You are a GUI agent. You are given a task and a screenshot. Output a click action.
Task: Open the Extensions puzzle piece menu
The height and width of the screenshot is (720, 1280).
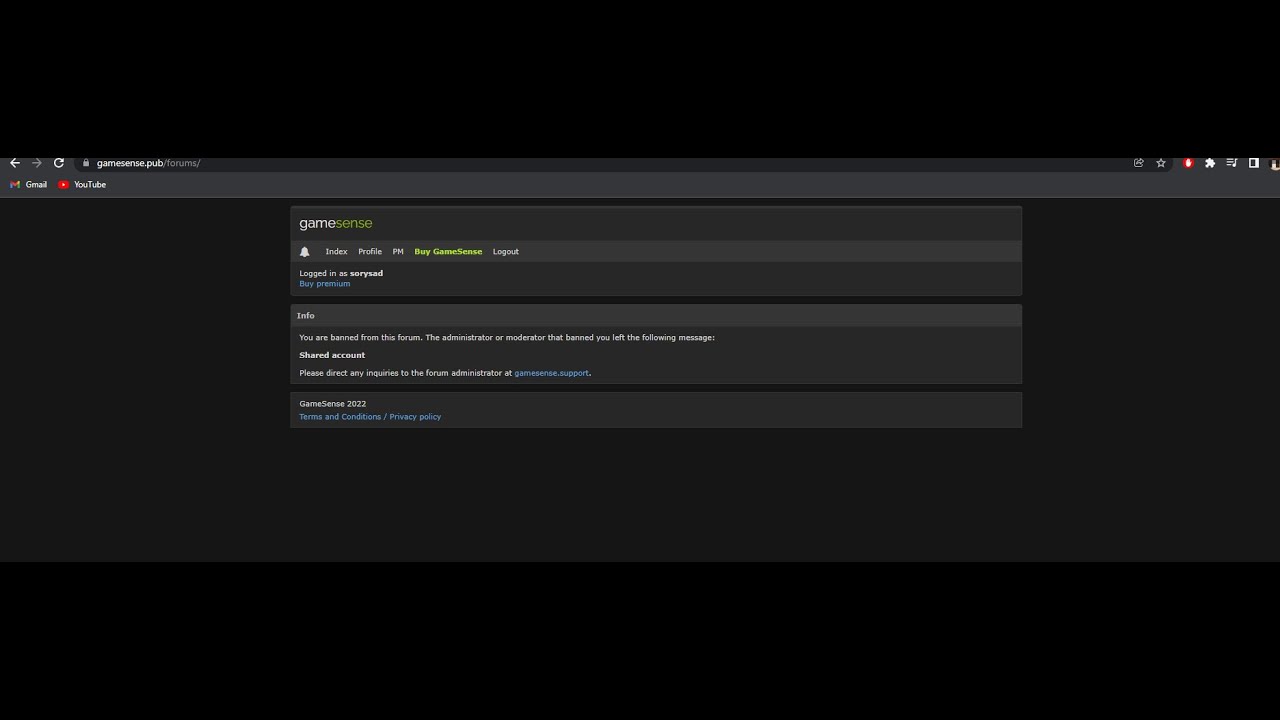(1210, 163)
